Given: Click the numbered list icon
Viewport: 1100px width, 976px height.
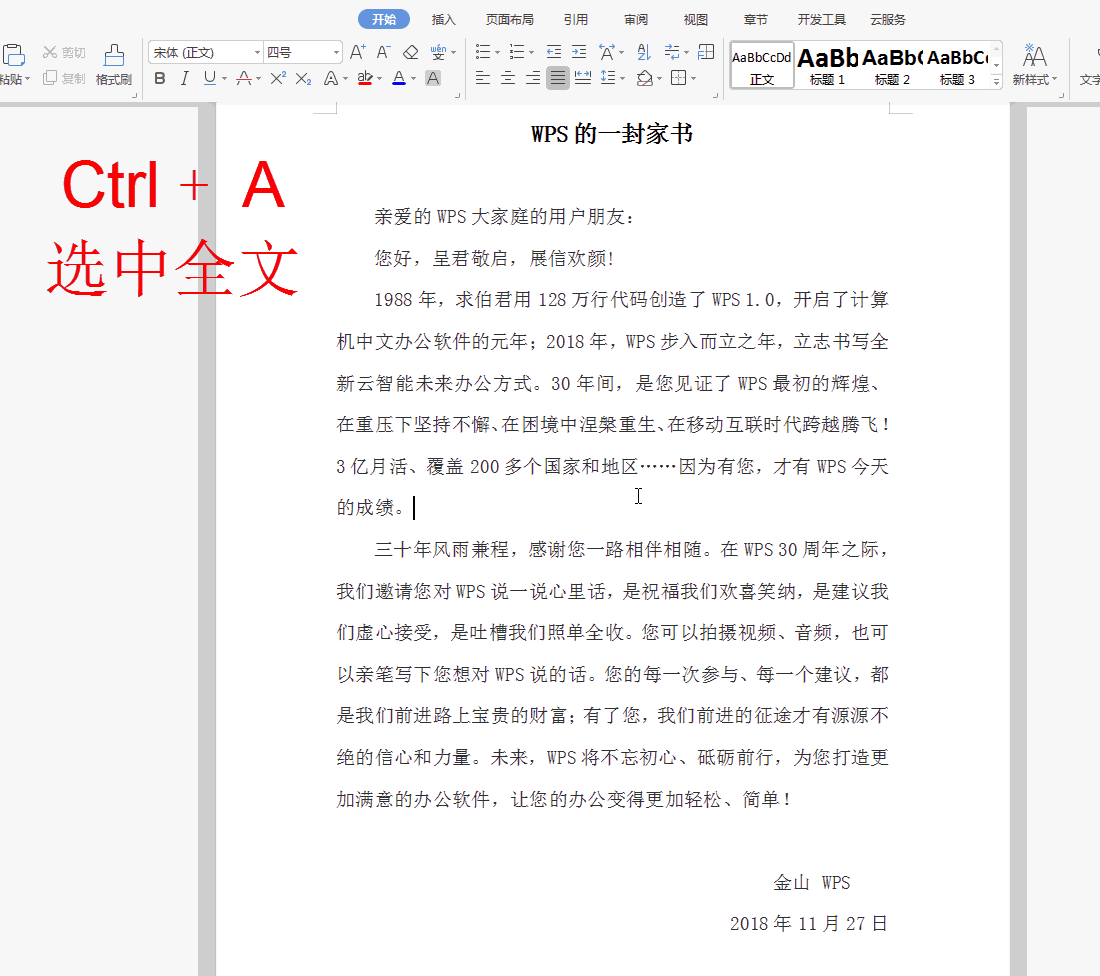Looking at the screenshot, I should (517, 52).
